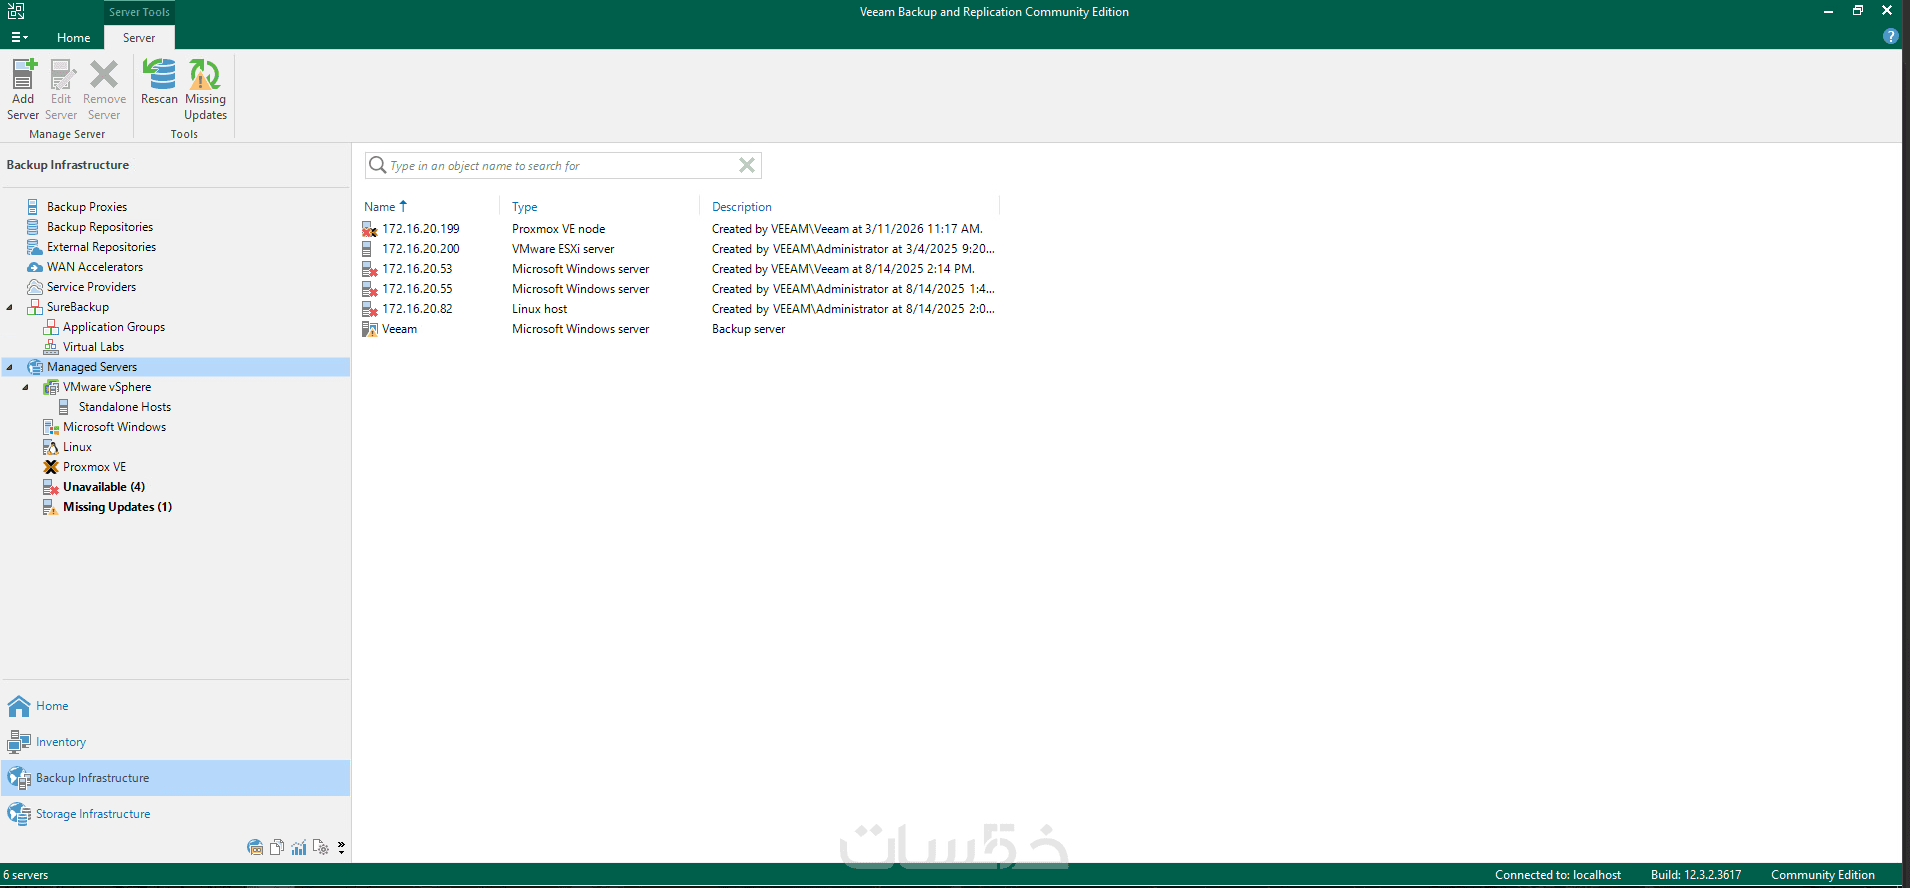Click '6 servers' in the status bar
This screenshot has height=888, width=1910.
(25, 875)
